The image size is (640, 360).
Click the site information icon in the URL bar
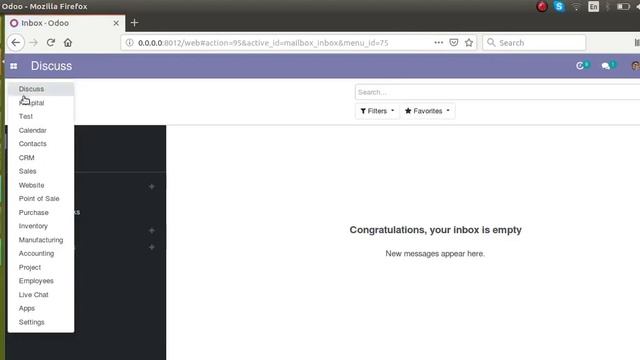pos(129,42)
